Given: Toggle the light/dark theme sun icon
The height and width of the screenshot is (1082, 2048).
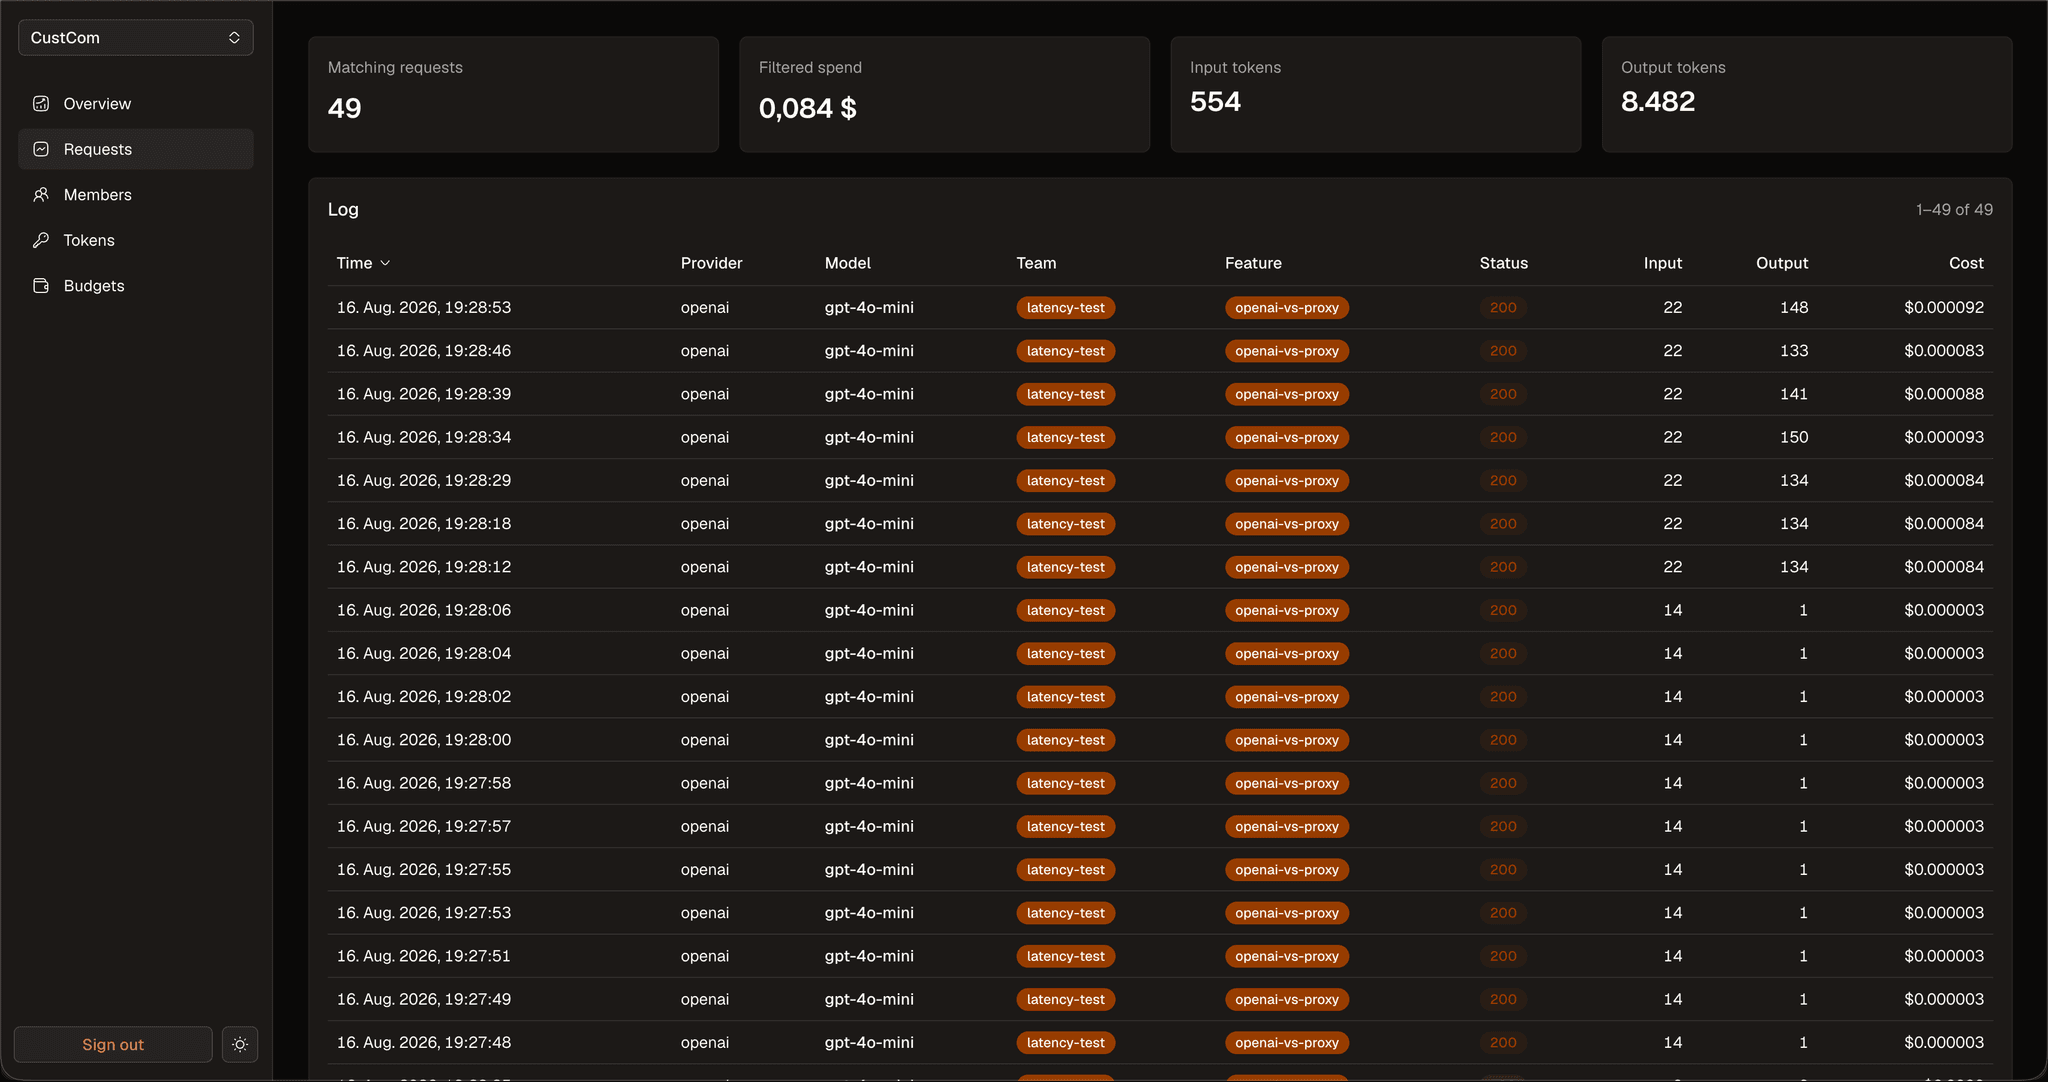Looking at the screenshot, I should click(240, 1044).
